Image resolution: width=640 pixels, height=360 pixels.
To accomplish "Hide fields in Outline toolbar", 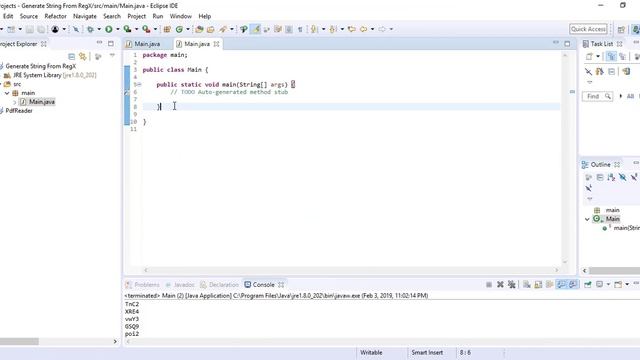I will 622,177.
